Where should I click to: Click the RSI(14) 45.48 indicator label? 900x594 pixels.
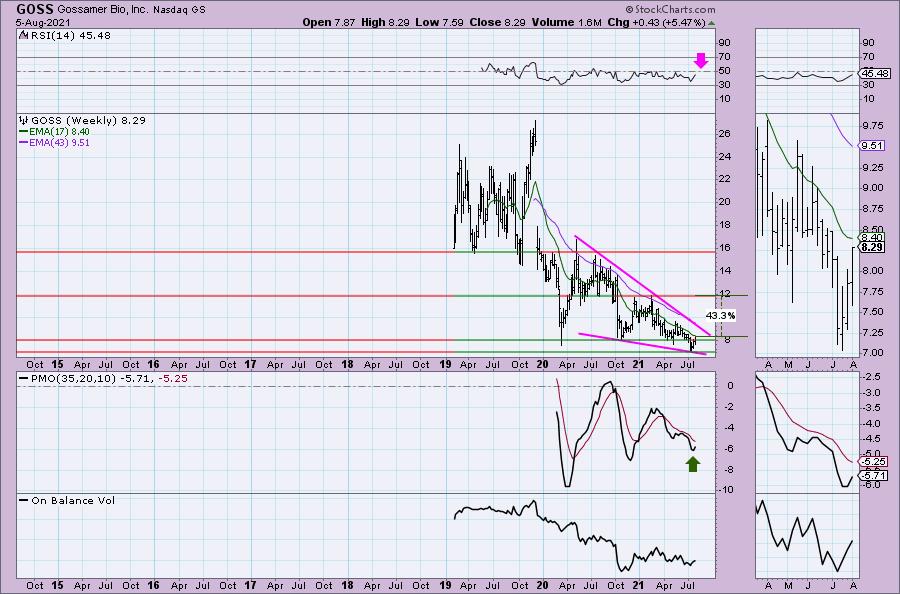click(70, 35)
